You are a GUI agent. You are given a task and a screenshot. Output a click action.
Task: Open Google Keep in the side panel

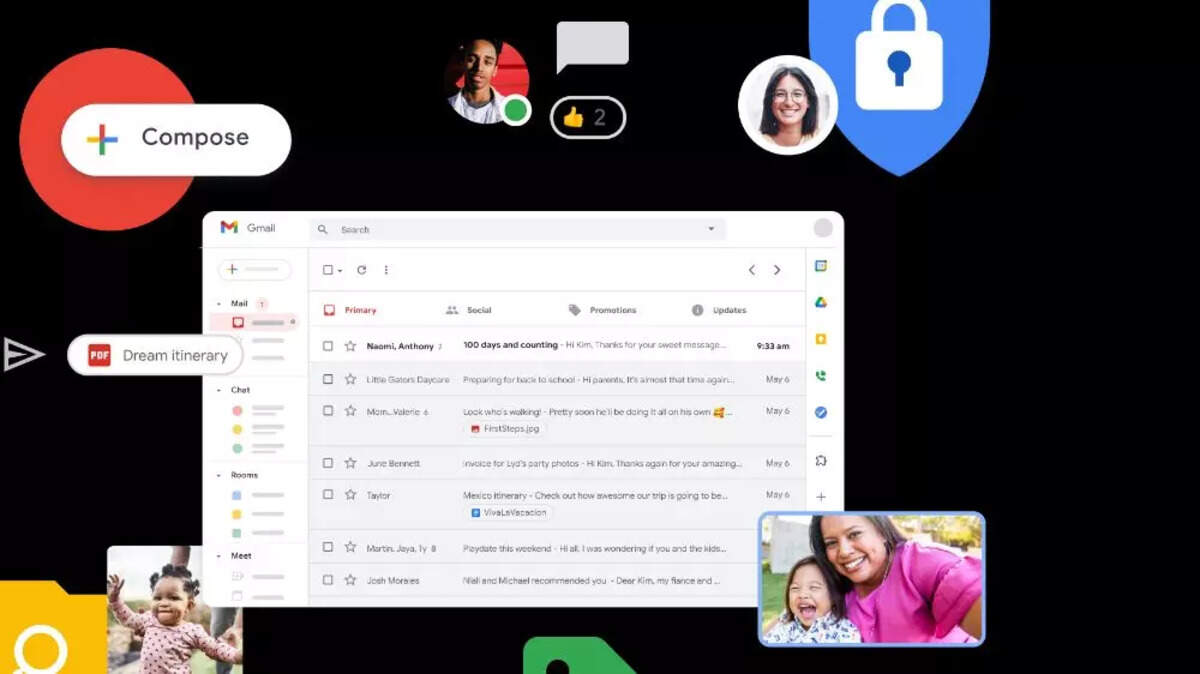coord(821,339)
